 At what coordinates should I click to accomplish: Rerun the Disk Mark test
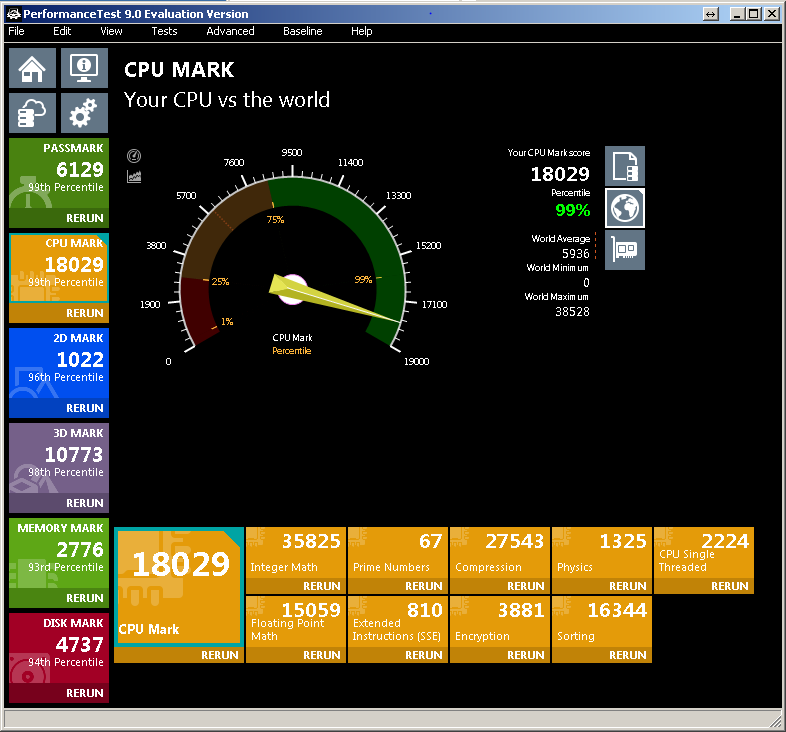click(59, 693)
